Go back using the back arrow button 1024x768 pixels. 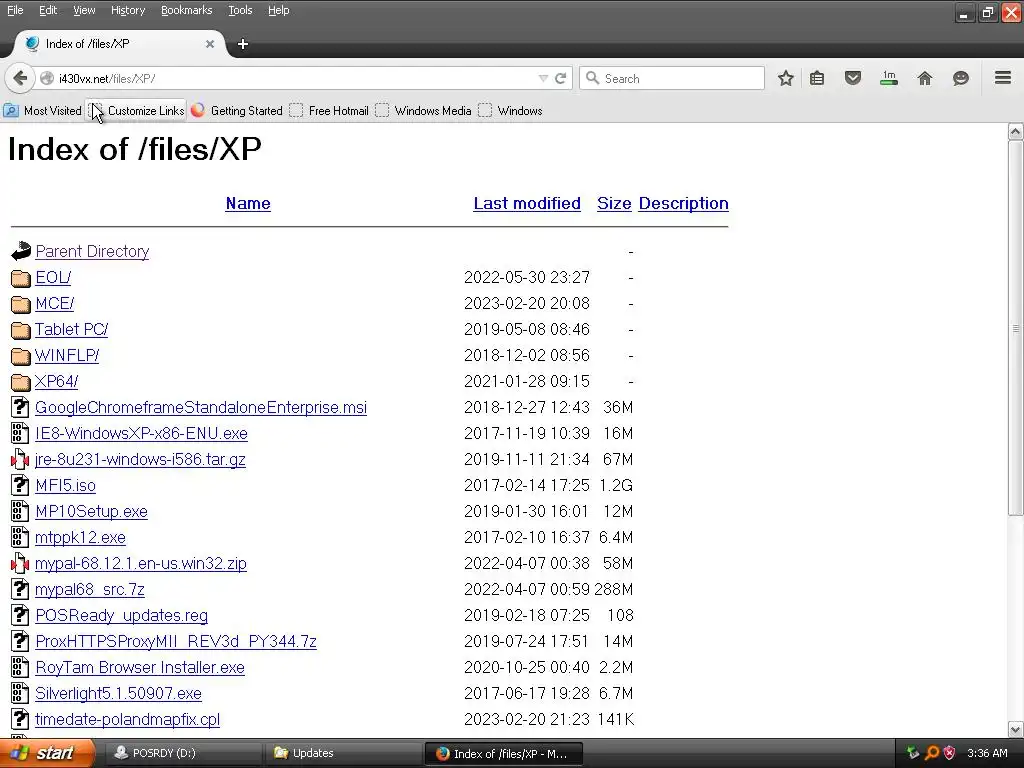coord(20,78)
